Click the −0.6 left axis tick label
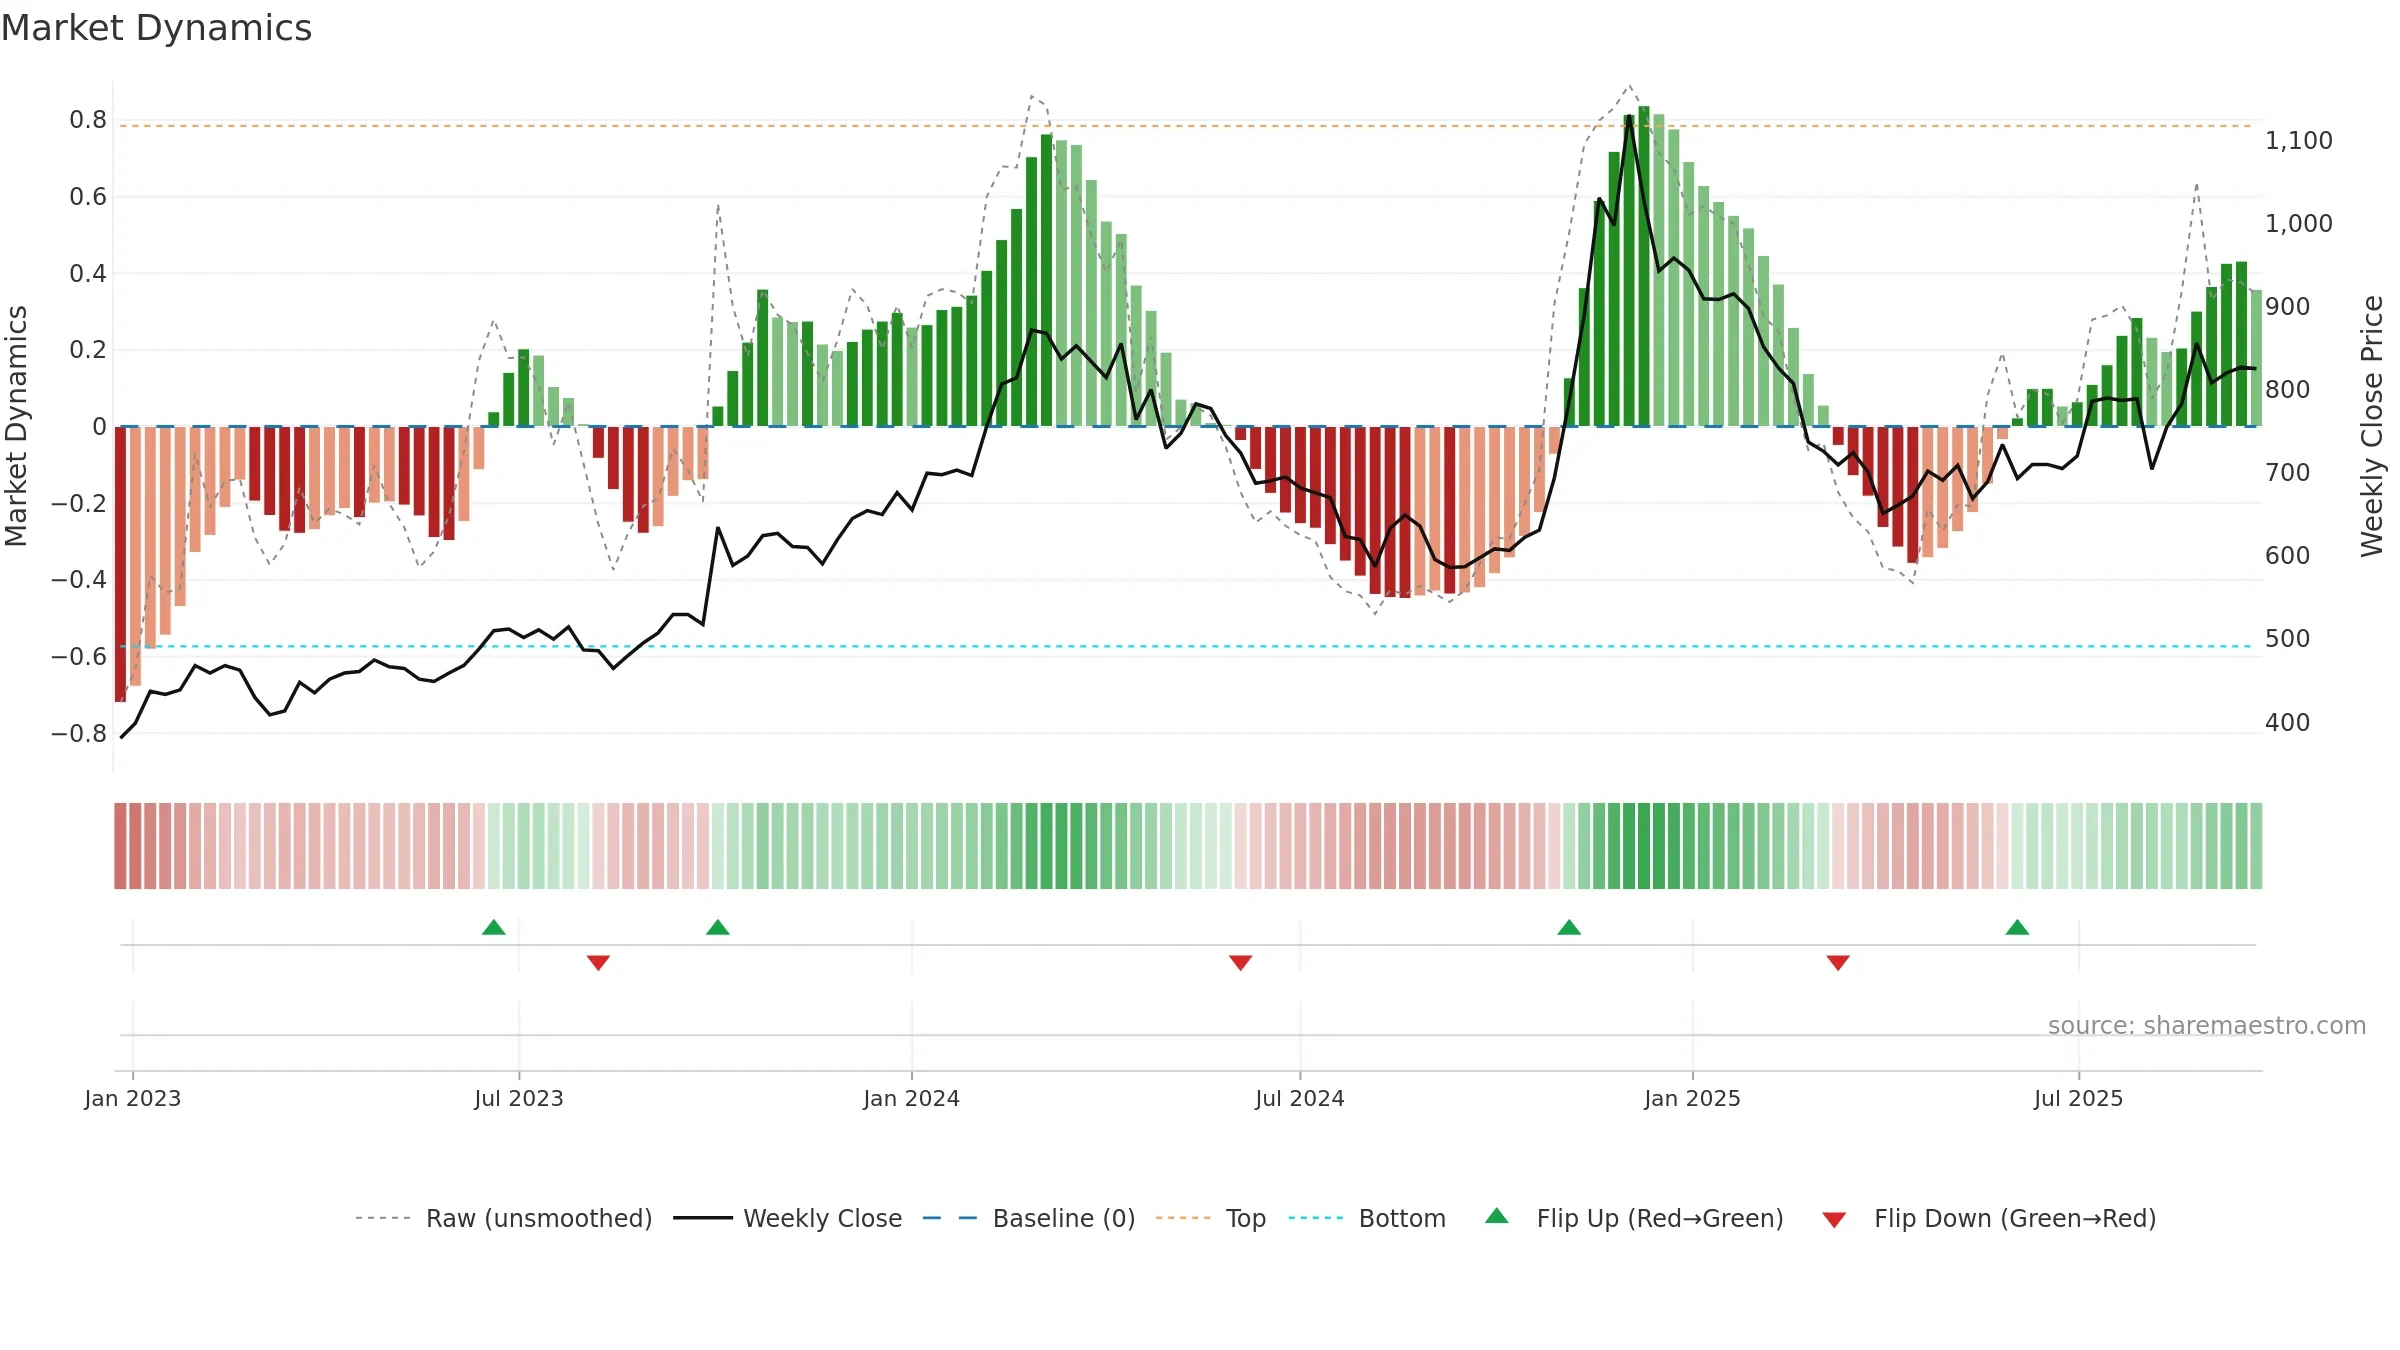This screenshot has width=2400, height=1350. pos(79,657)
